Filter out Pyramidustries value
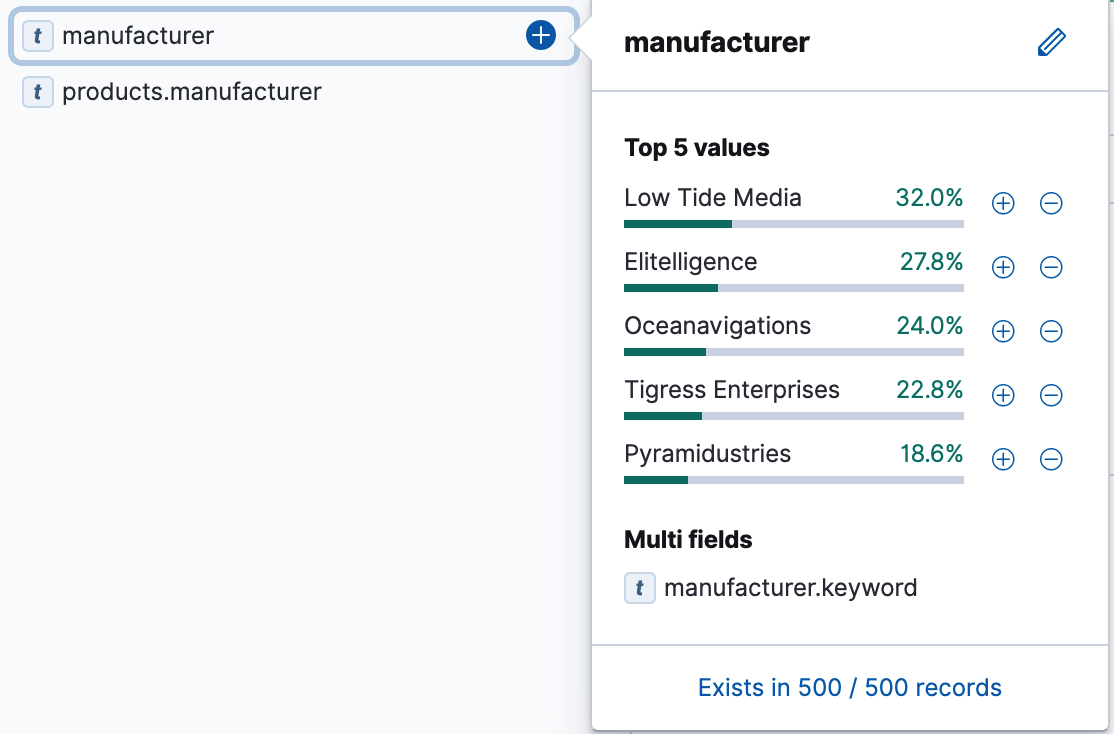This screenshot has width=1114, height=734. pos(1051,459)
